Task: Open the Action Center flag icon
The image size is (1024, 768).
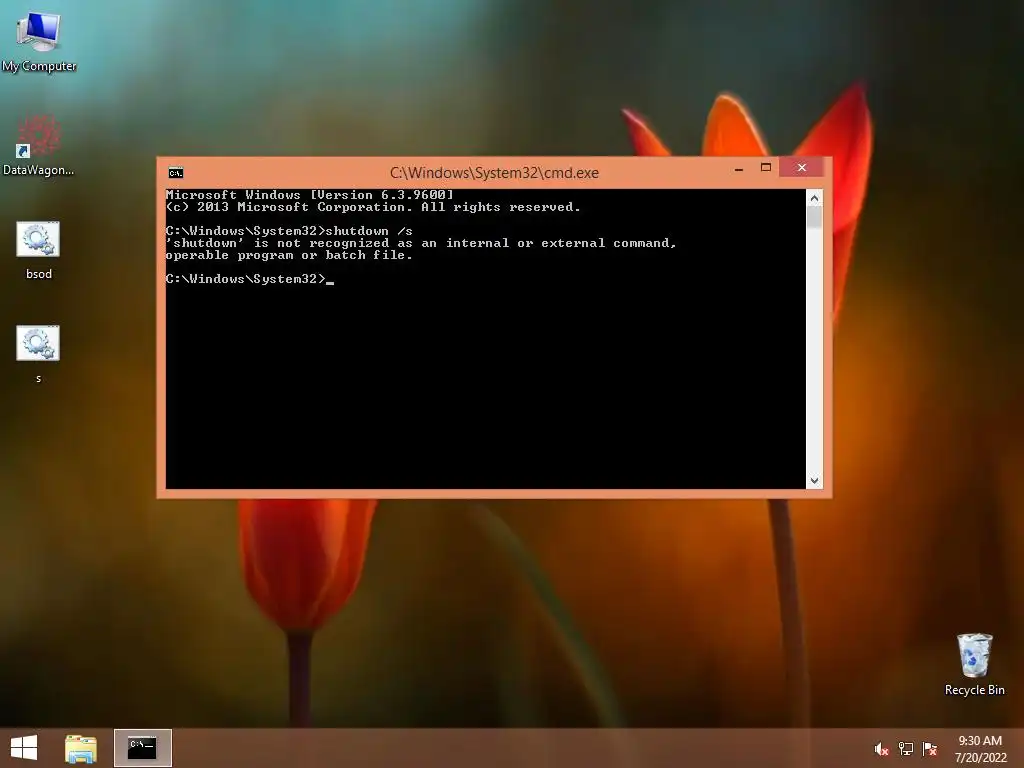Action: (929, 749)
